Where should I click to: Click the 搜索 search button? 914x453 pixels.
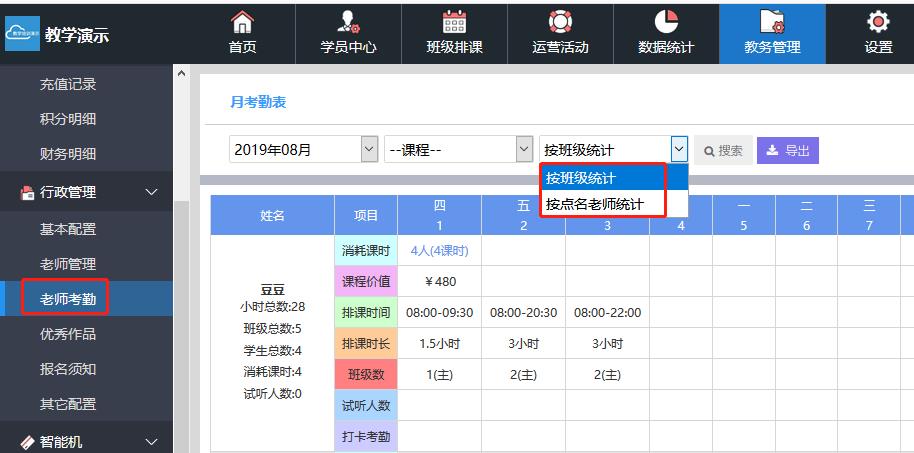tap(723, 151)
